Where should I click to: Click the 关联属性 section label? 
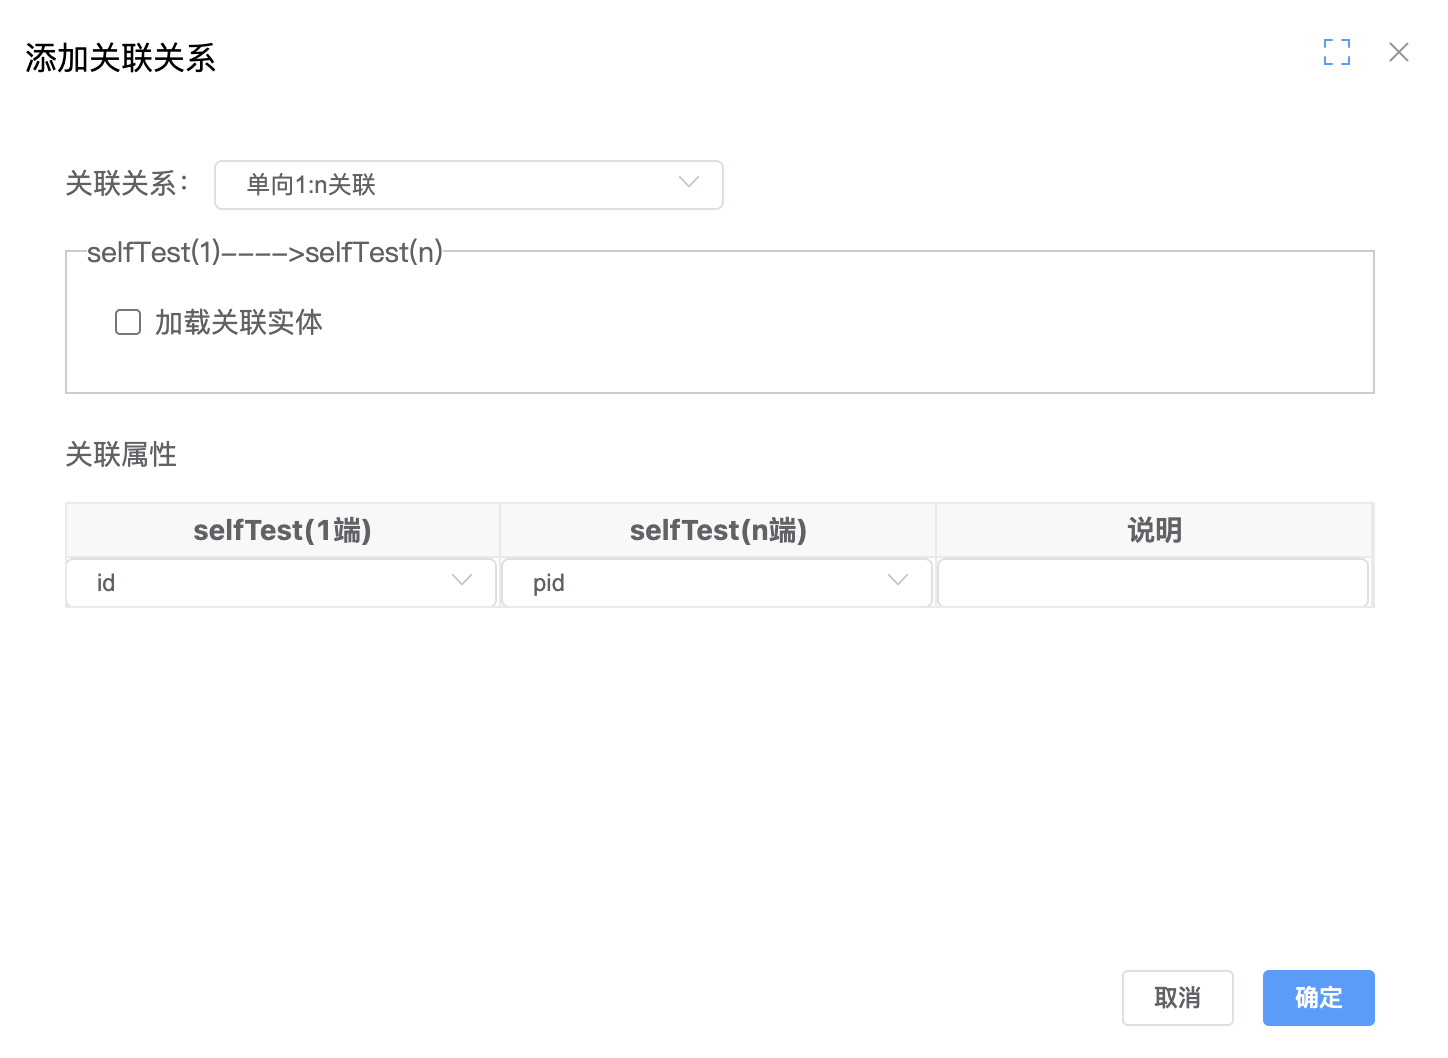click(x=121, y=455)
